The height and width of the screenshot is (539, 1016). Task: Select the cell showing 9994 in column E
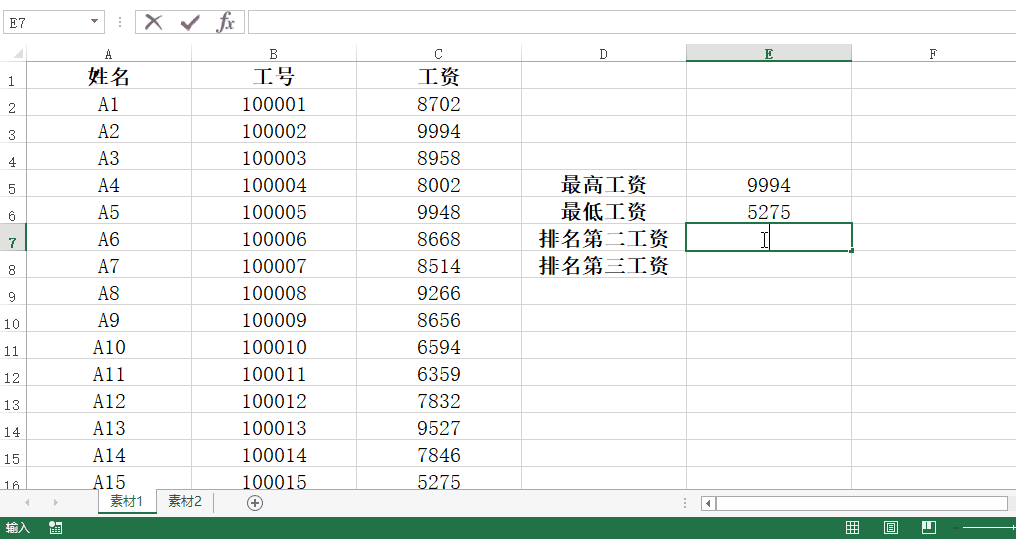pyautogui.click(x=768, y=185)
